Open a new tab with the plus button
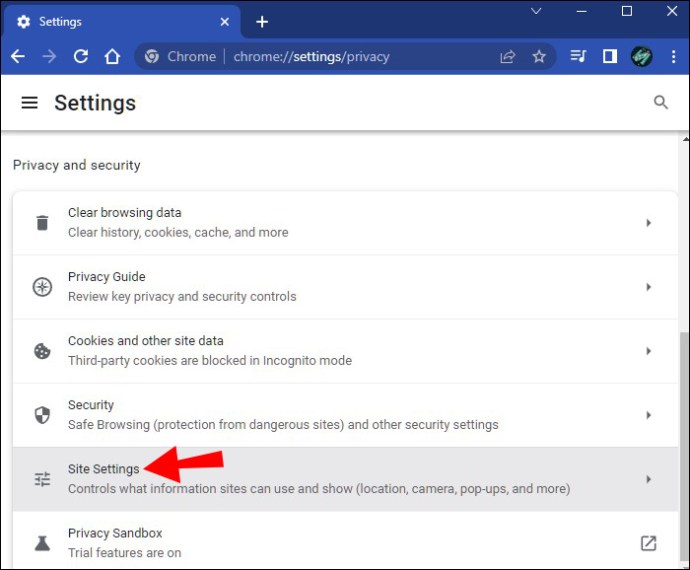Screen dimensions: 690x570 (x=262, y=22)
